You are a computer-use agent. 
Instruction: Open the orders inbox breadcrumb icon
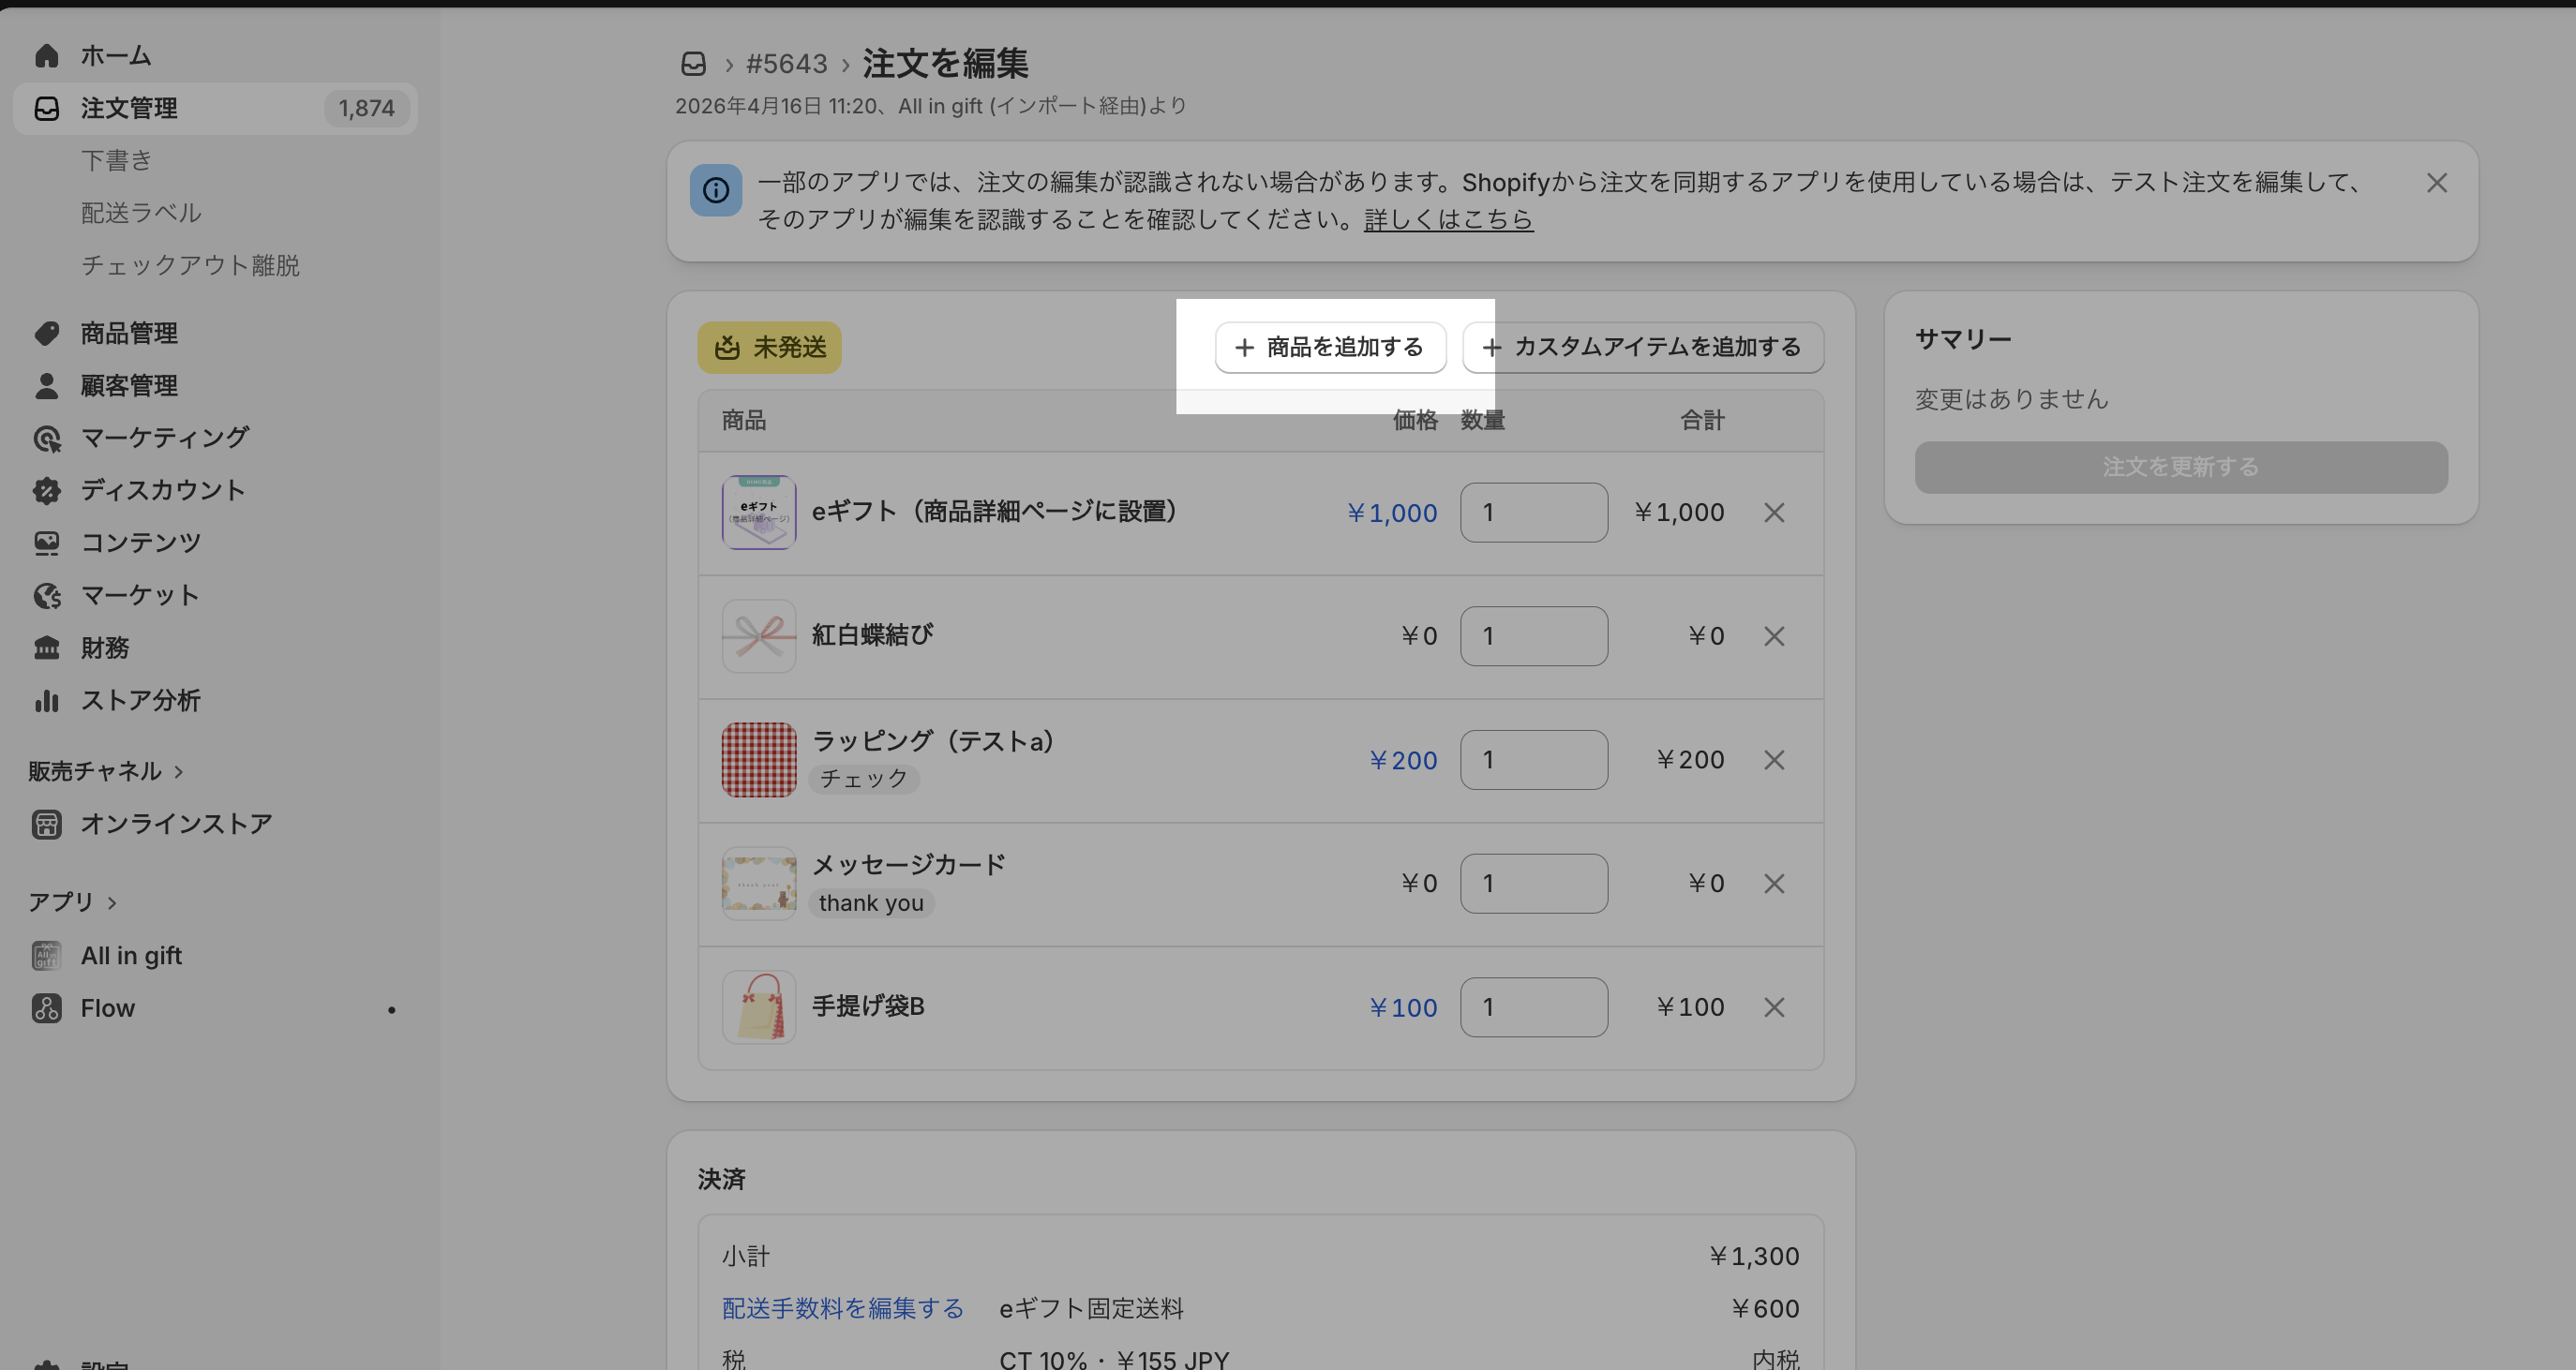point(693,64)
